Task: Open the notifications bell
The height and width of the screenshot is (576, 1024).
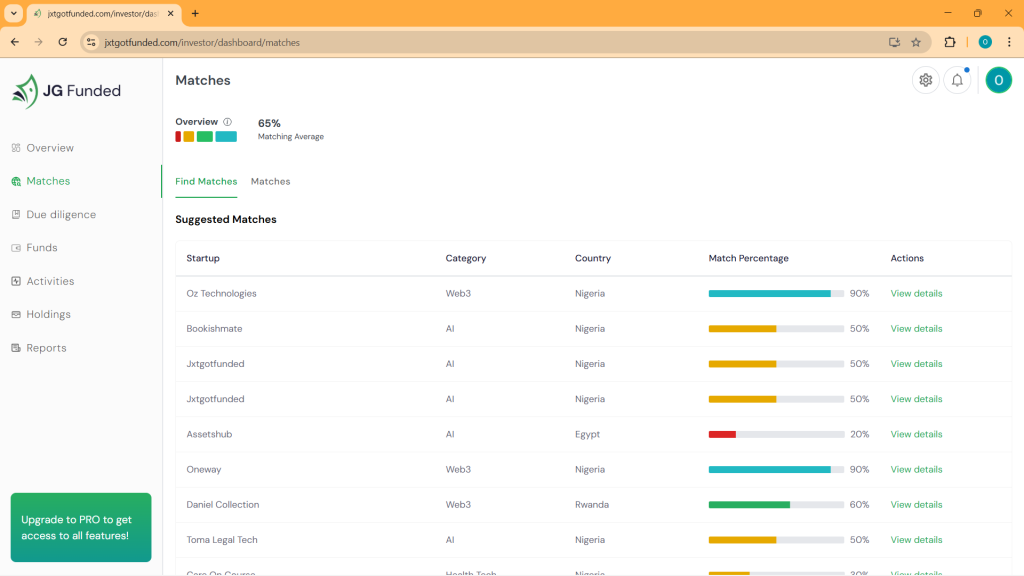Action: pyautogui.click(x=957, y=80)
